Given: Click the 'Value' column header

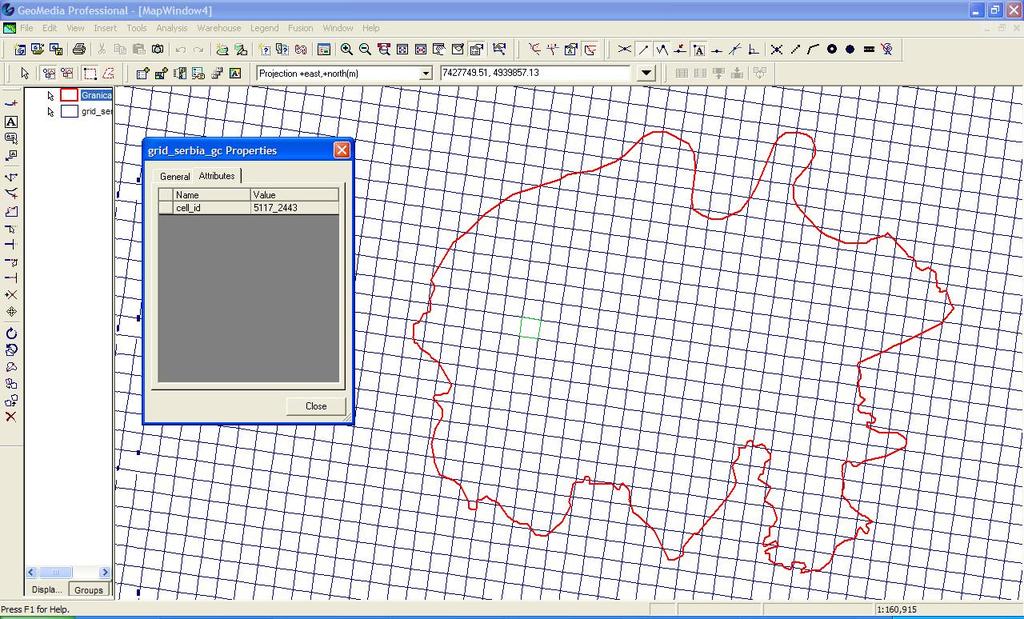Looking at the screenshot, I should point(295,195).
